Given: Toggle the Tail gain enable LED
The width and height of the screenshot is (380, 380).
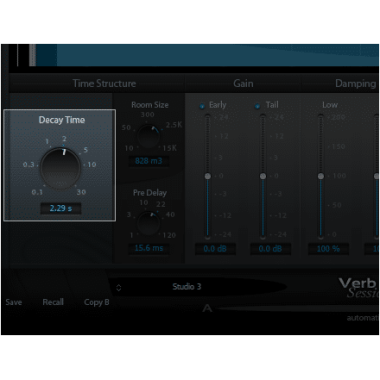Looking at the screenshot, I should tap(257, 106).
